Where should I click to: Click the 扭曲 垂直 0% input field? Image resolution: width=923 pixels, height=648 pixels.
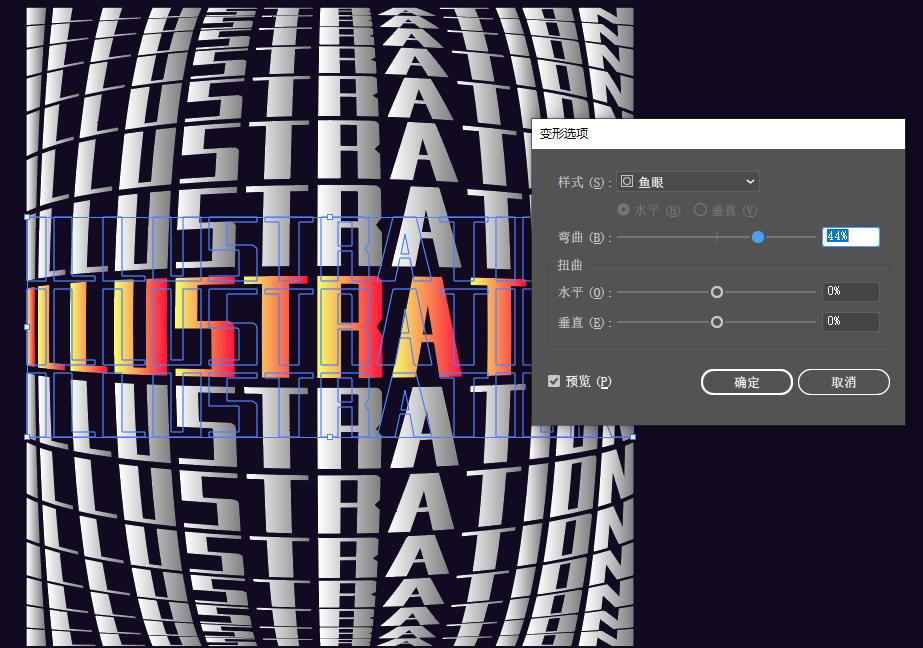[x=851, y=321]
